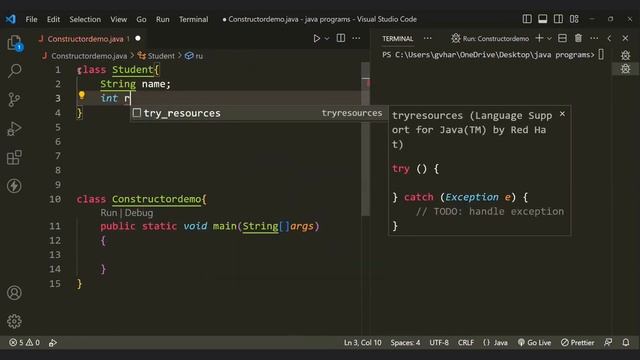Open the Extensions view
The width and height of the screenshot is (640, 360).
[14, 157]
